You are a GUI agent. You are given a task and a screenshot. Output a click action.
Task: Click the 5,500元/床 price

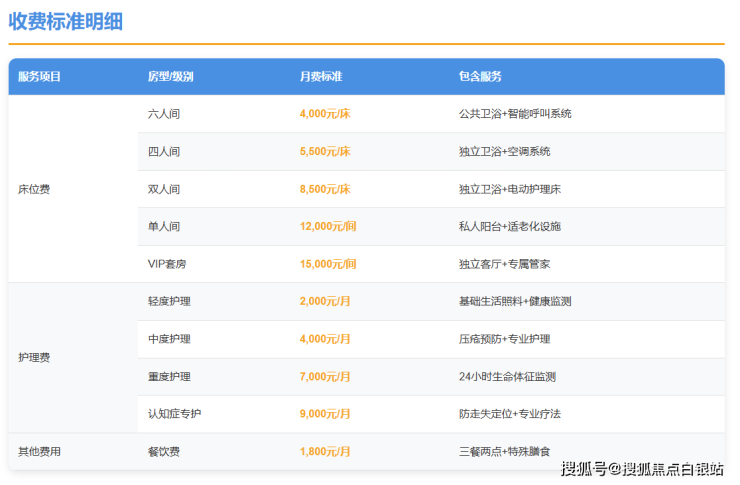click(x=325, y=152)
